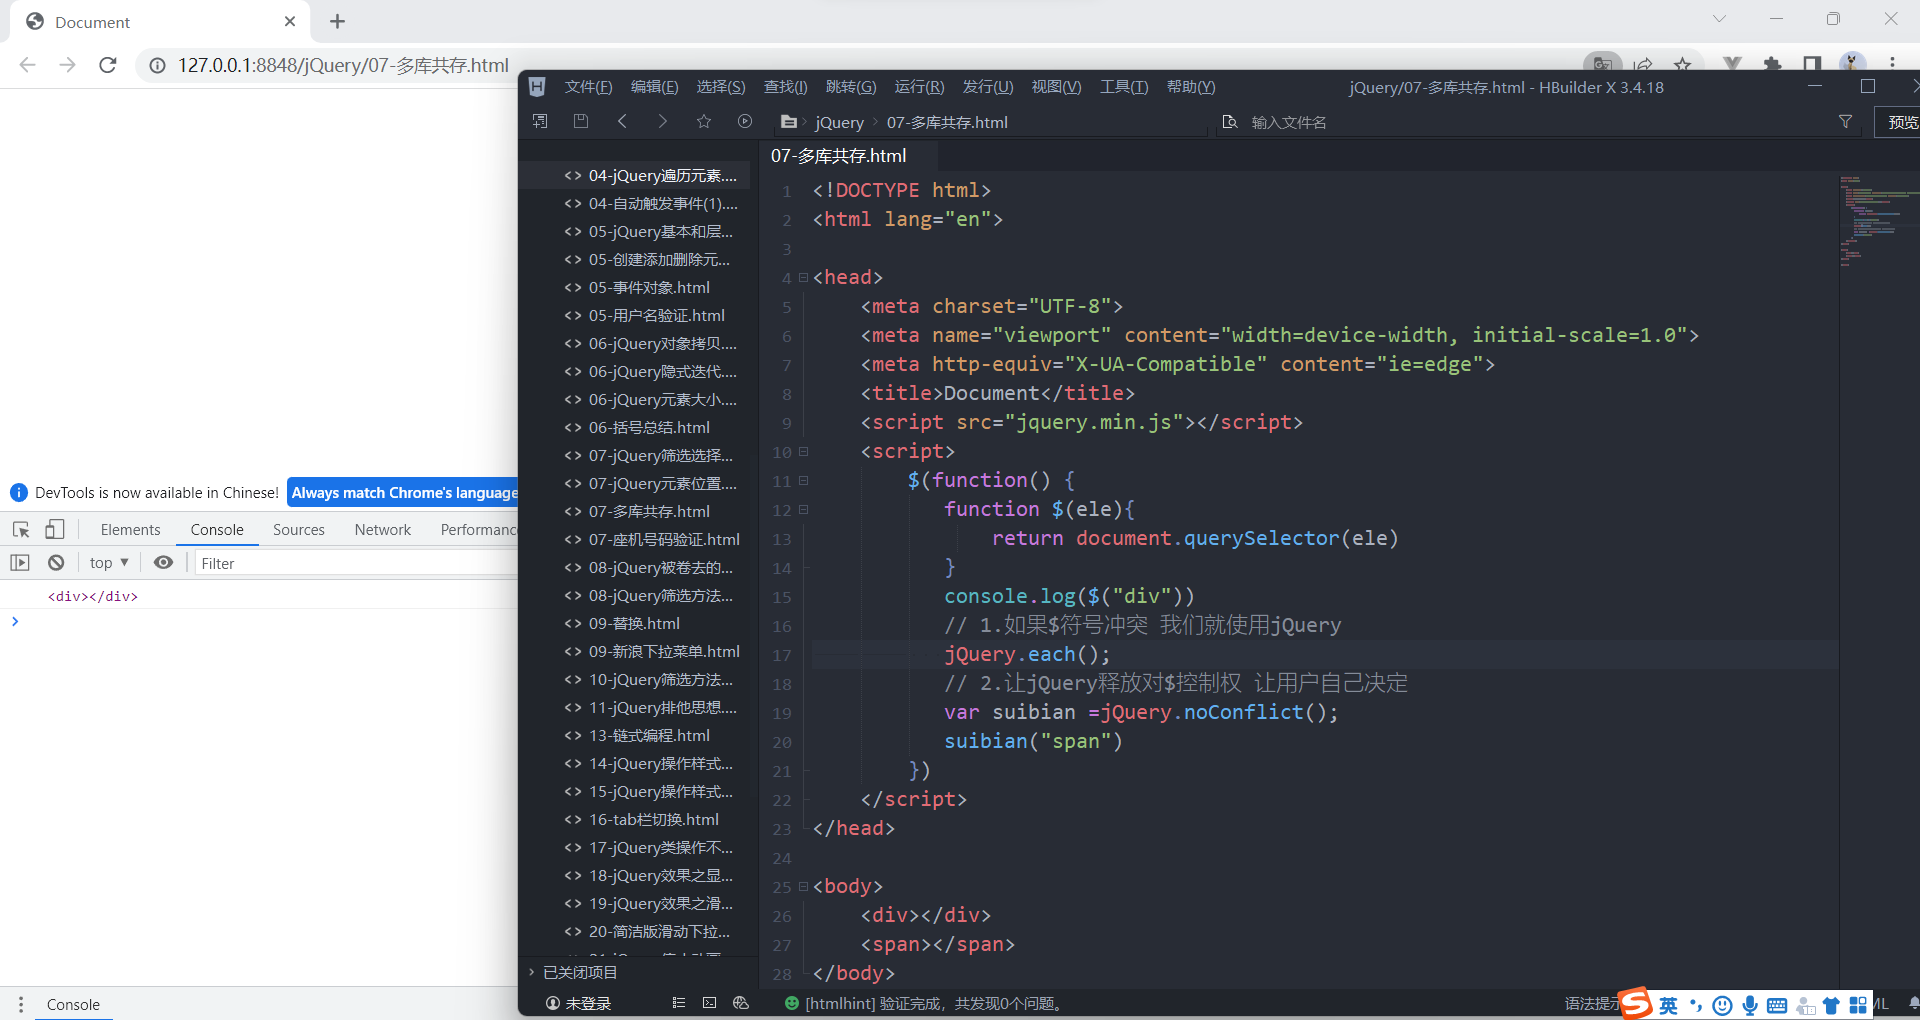
Task: Open the 文件(F) menu in HBuilder
Action: coord(588,87)
